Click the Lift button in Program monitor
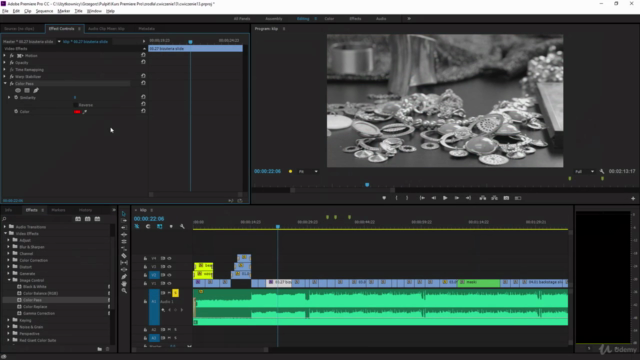 483,198
